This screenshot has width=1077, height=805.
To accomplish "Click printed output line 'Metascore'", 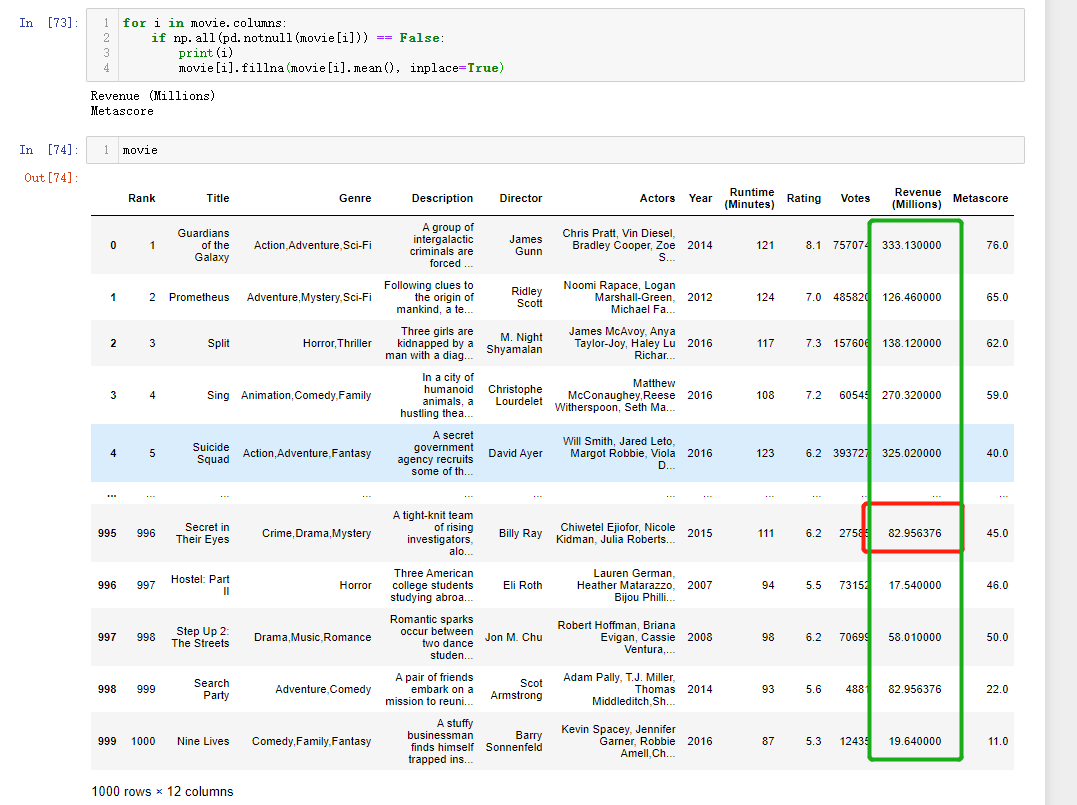I will [x=122, y=111].
